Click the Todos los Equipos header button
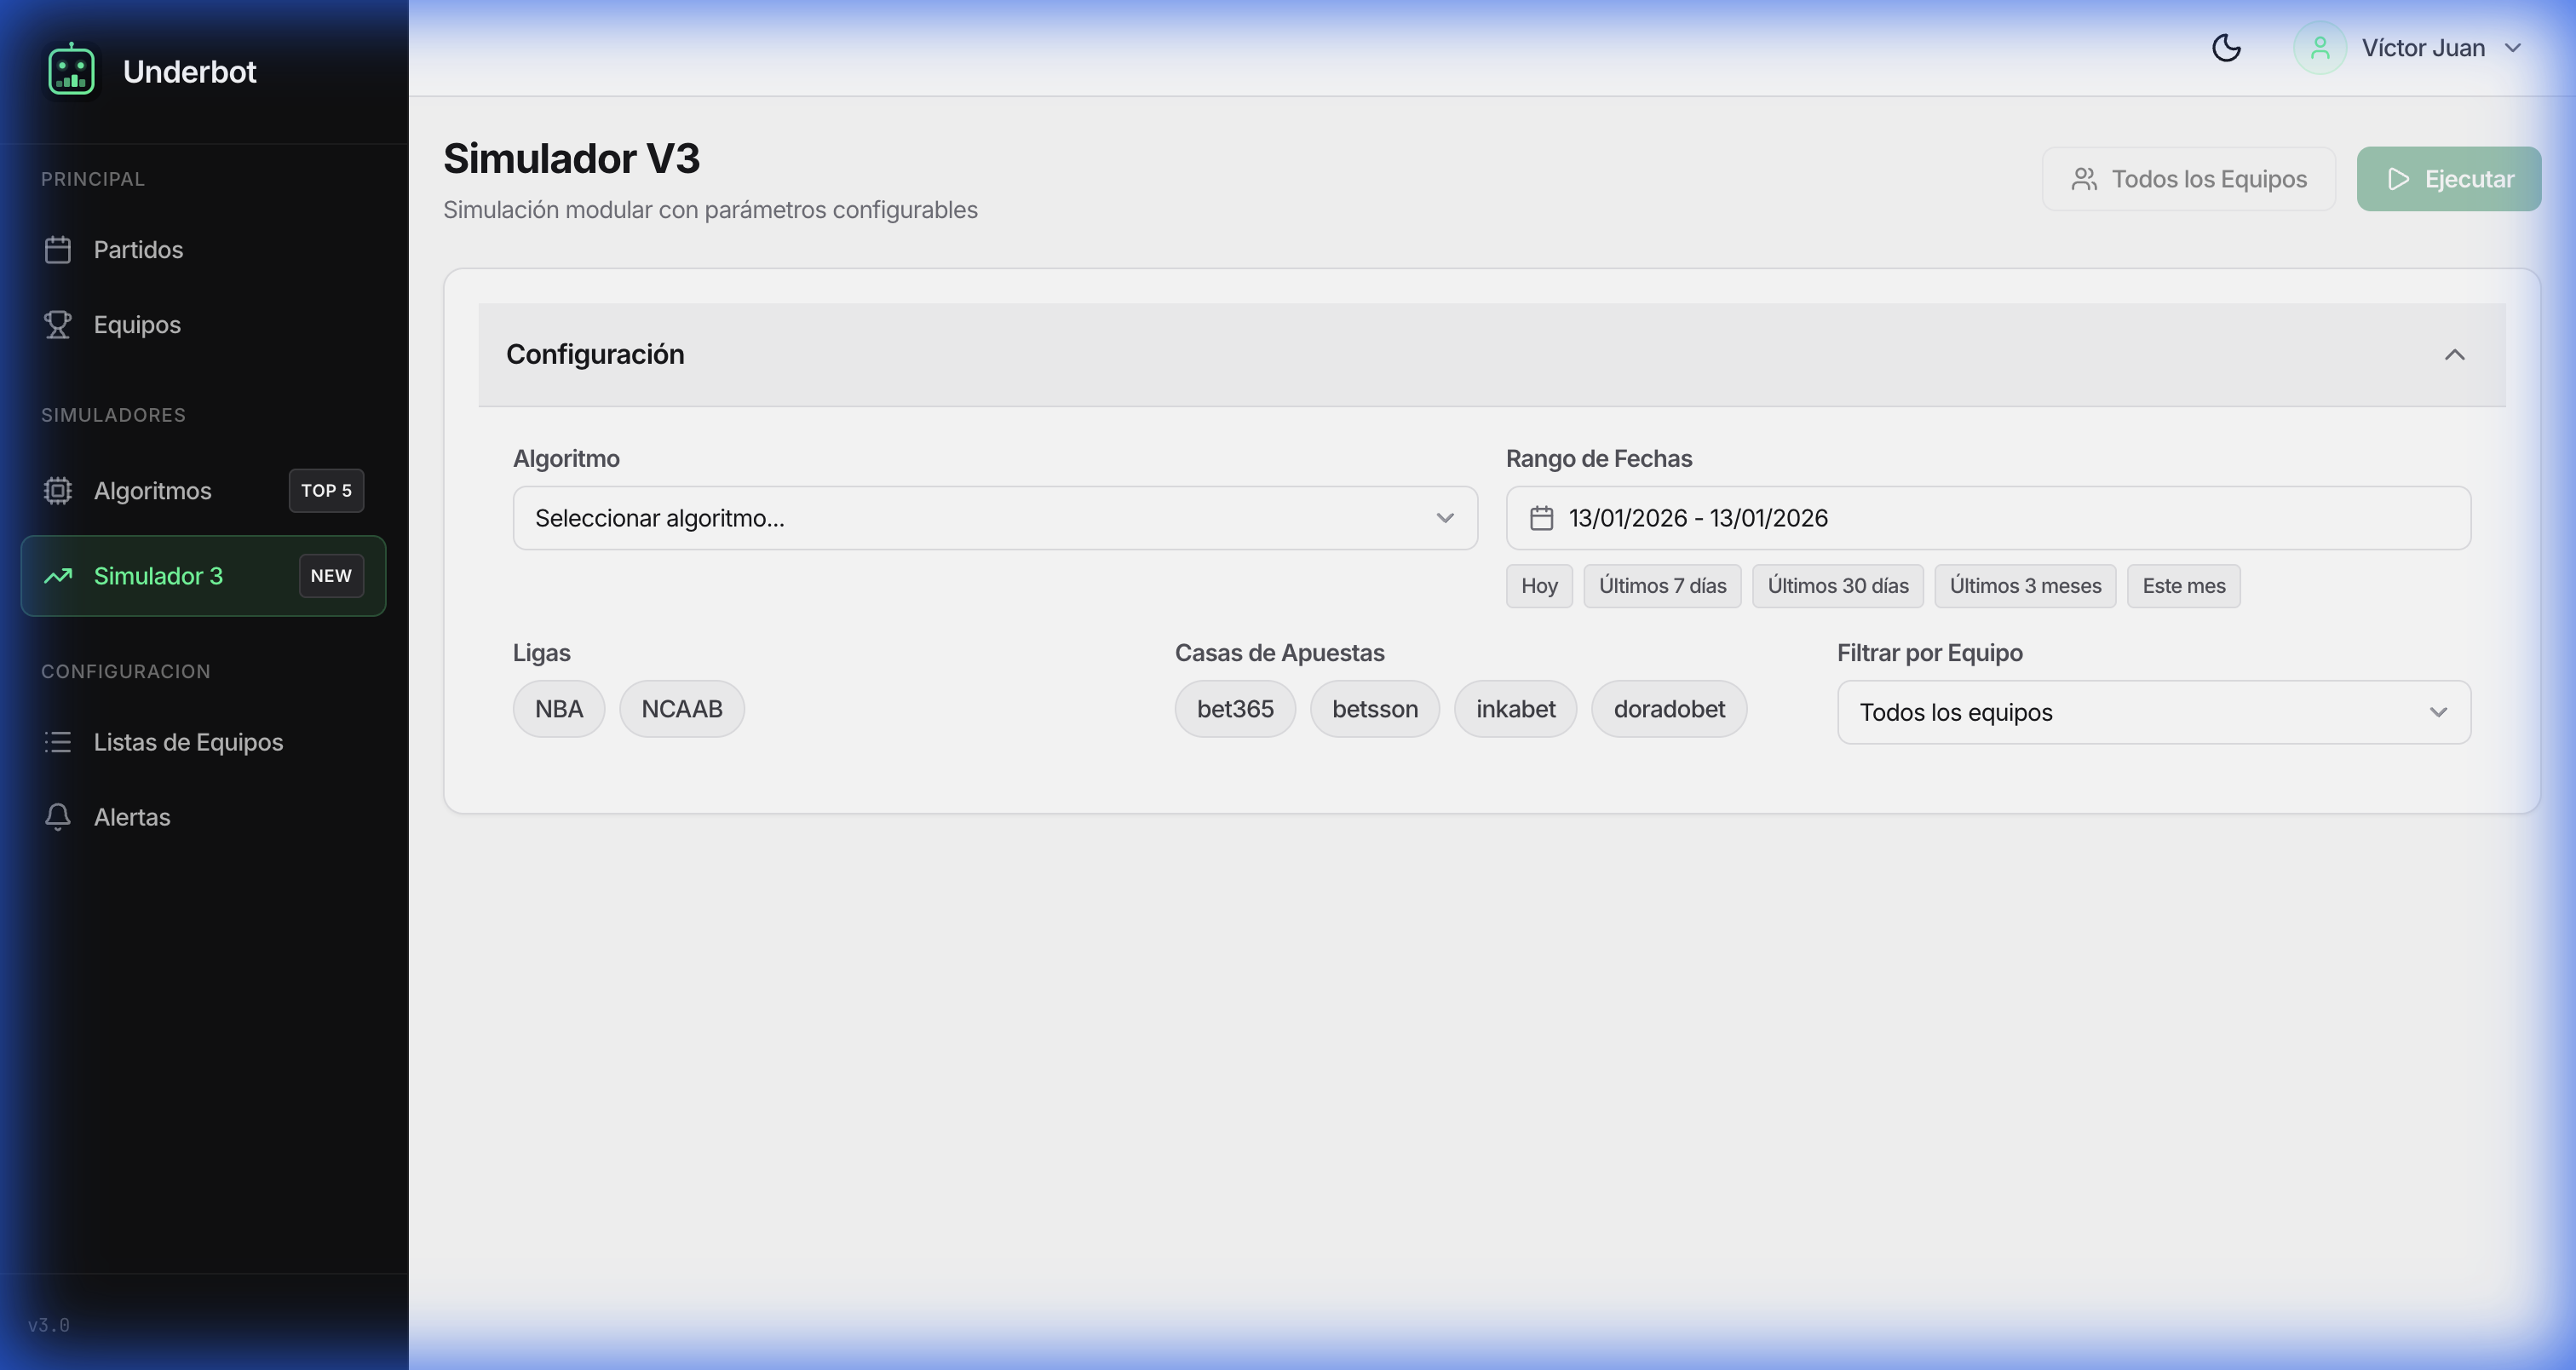 coord(2188,179)
